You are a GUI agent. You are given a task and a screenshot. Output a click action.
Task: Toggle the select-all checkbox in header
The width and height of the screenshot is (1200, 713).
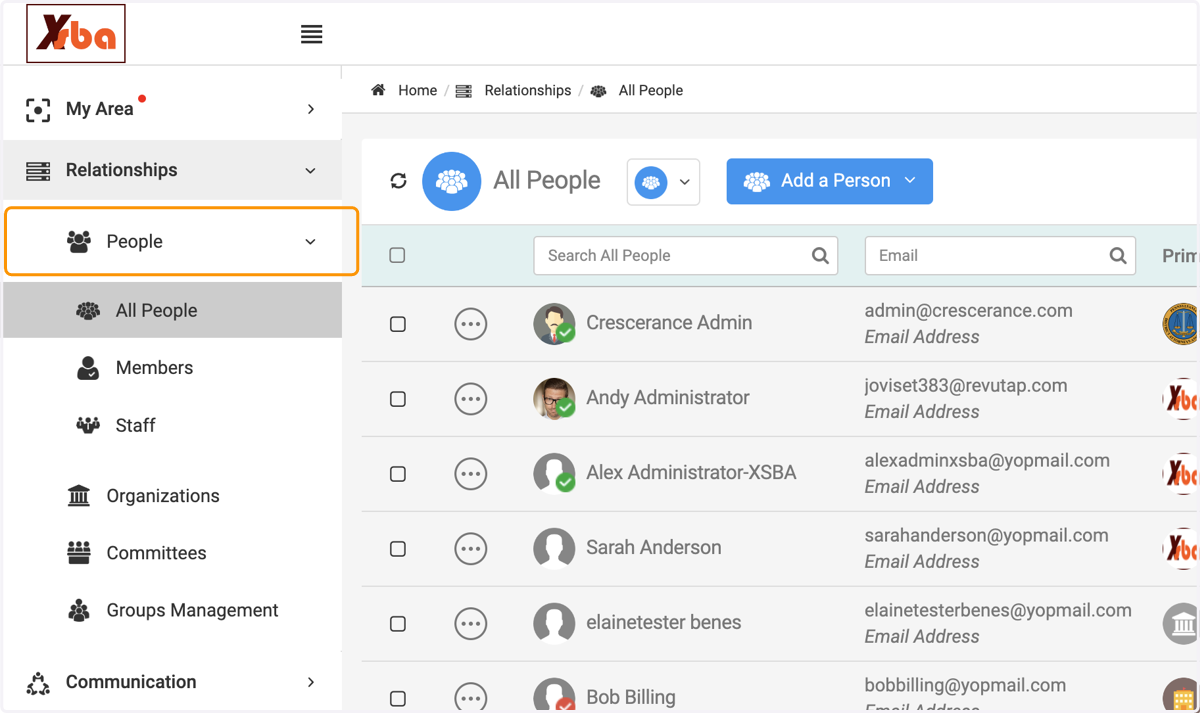coord(397,255)
